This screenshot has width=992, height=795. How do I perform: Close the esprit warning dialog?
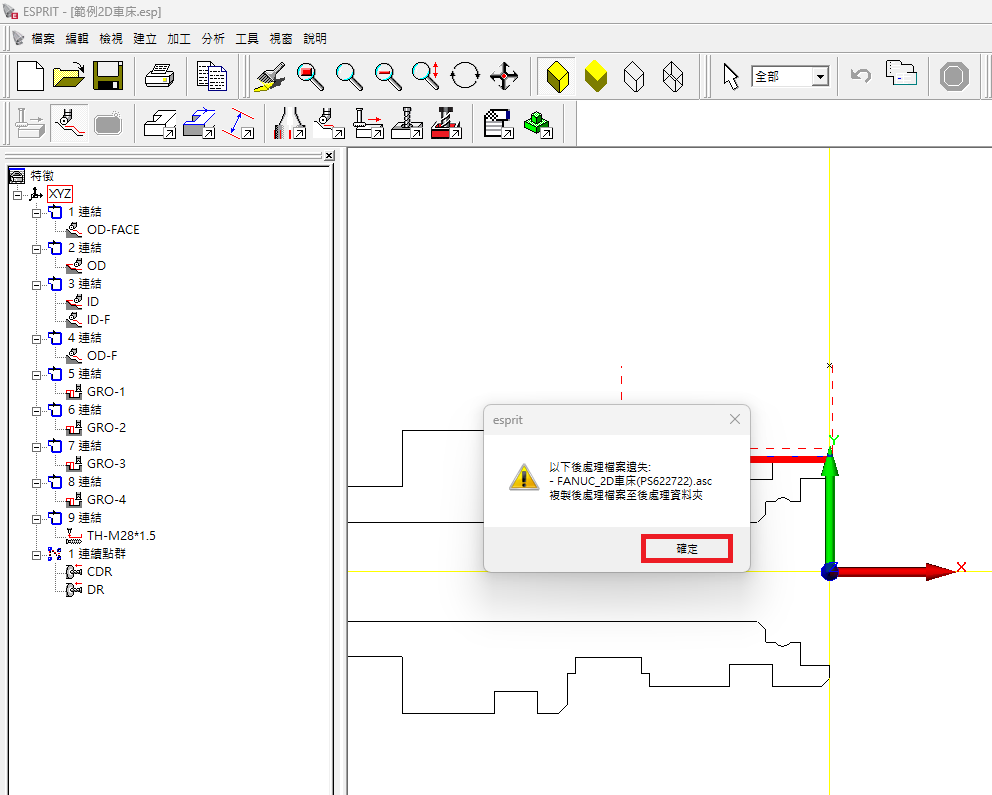tap(735, 419)
